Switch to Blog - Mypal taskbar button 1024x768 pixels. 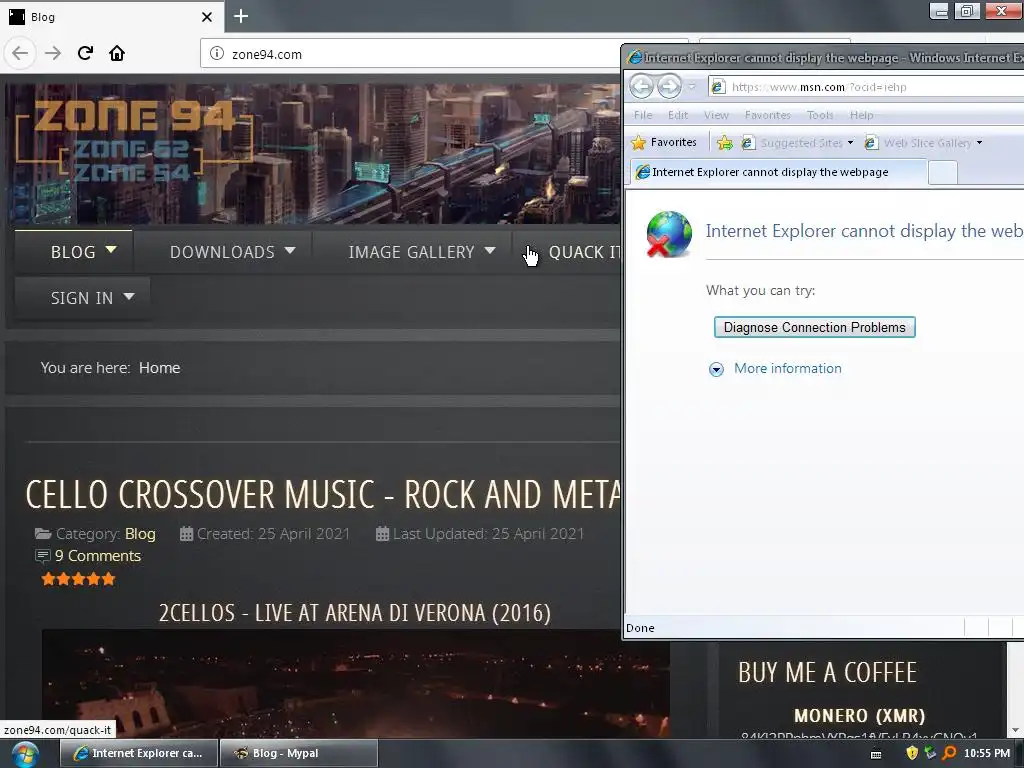298,753
